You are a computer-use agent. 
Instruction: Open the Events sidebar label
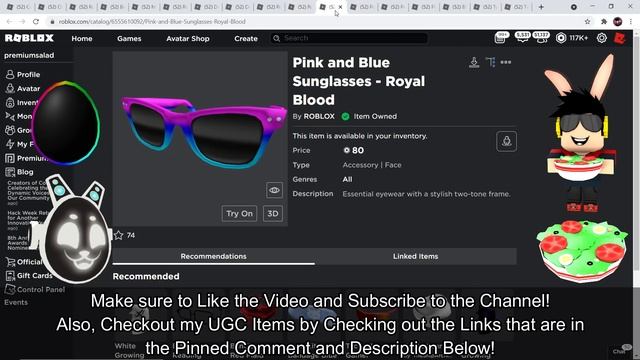point(16,302)
